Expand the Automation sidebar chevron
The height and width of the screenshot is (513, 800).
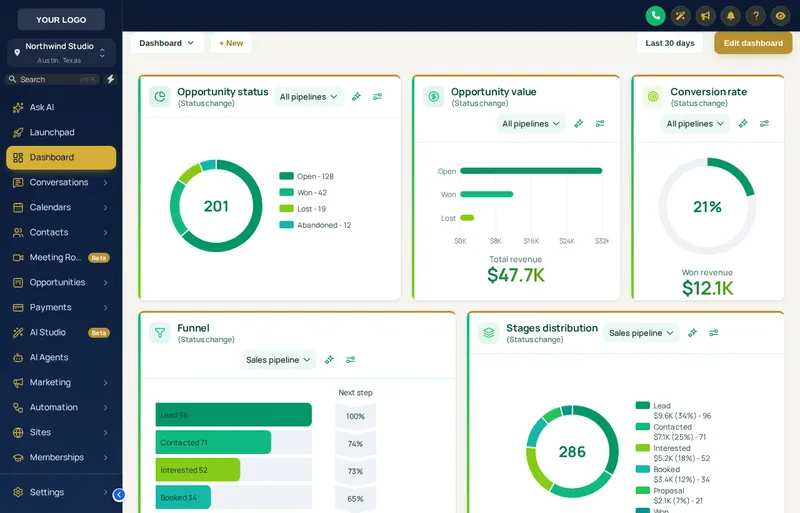(106, 407)
